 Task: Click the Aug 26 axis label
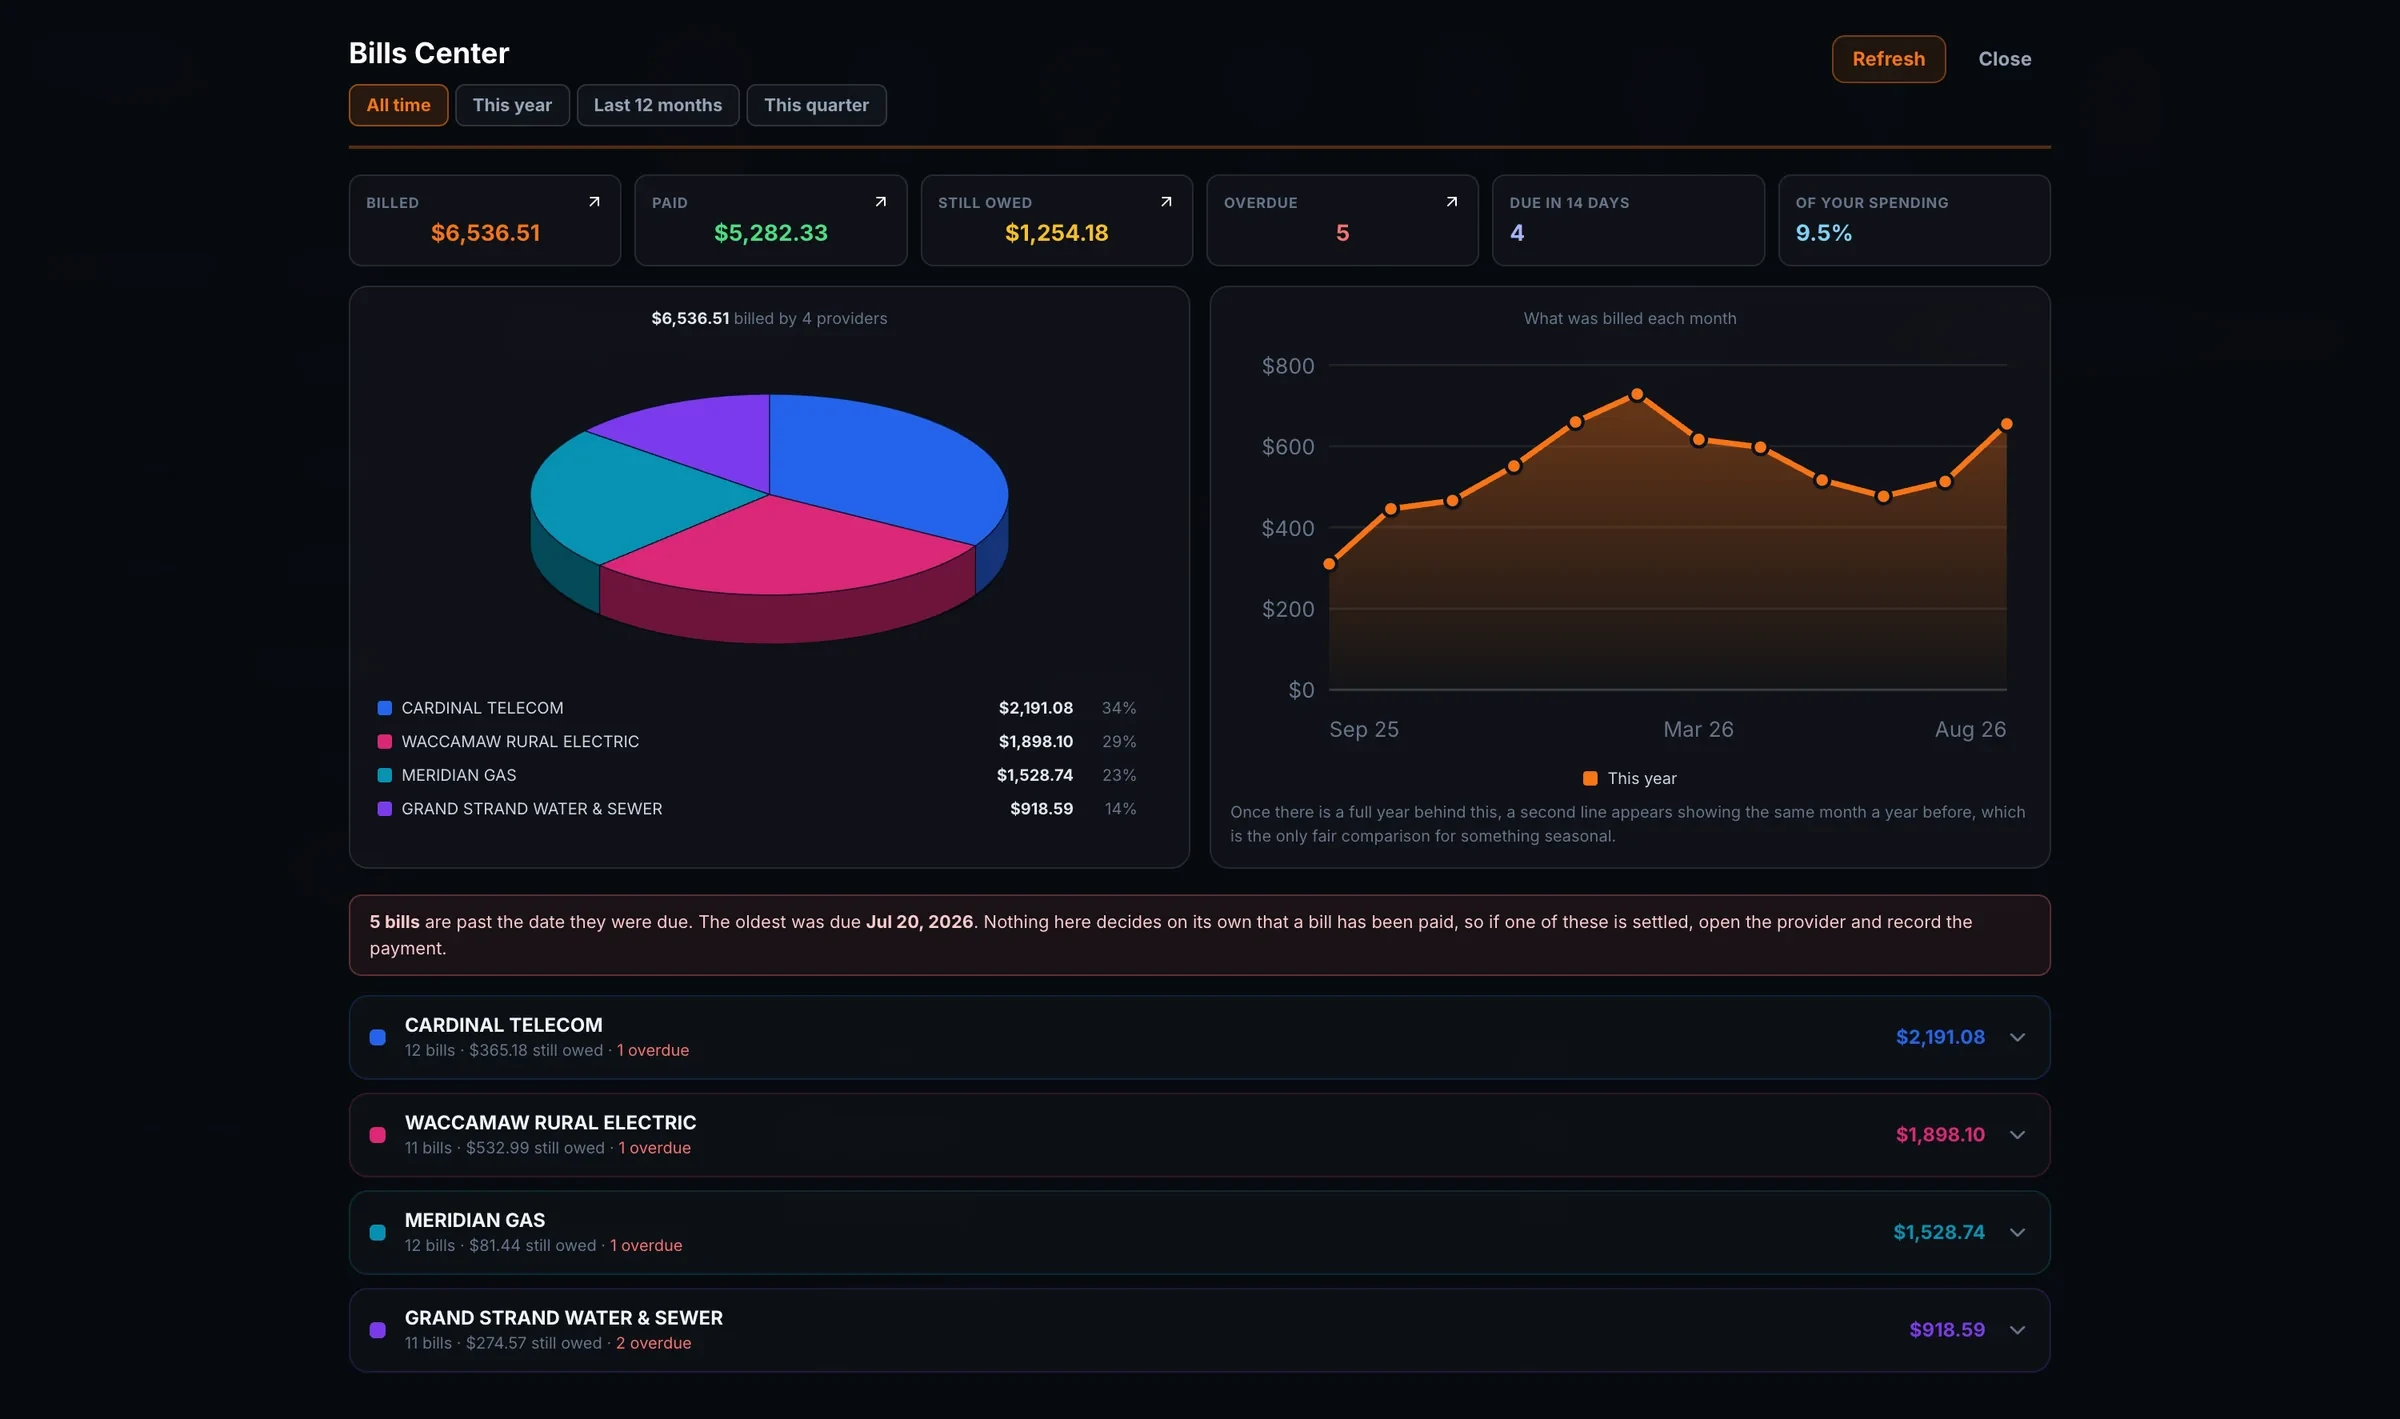point(1970,729)
